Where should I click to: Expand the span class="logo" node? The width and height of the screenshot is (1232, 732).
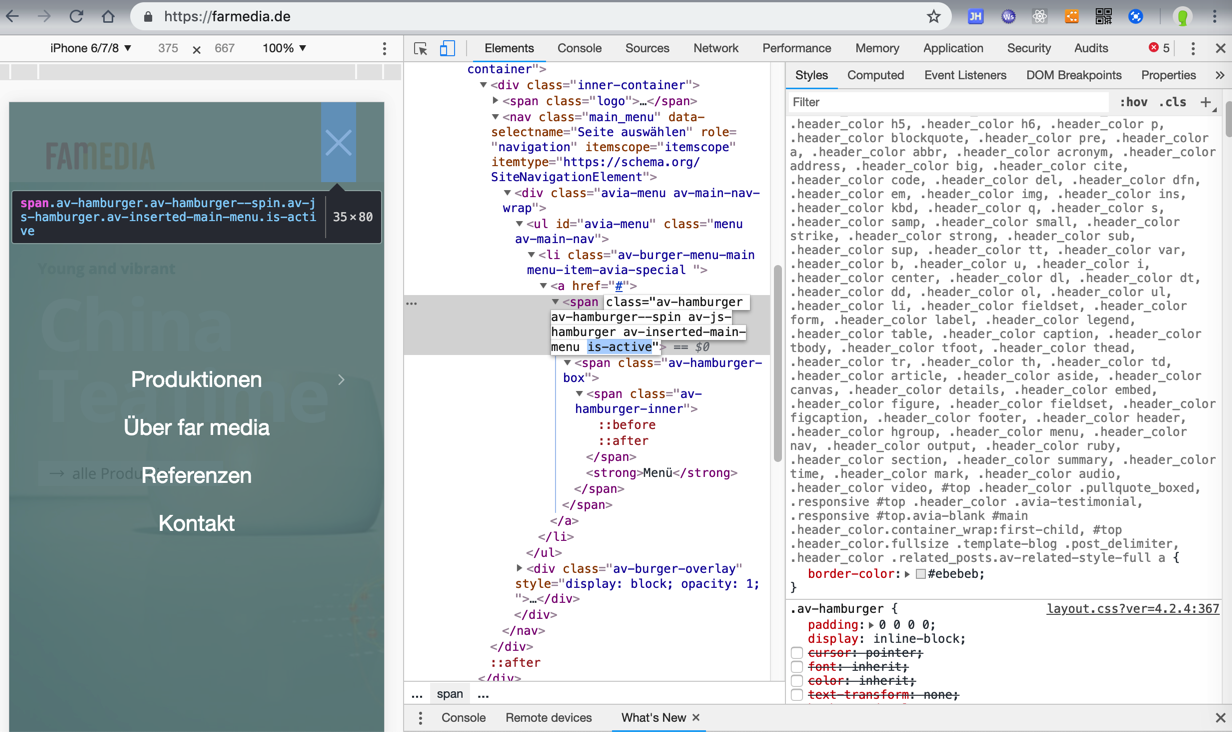(496, 101)
